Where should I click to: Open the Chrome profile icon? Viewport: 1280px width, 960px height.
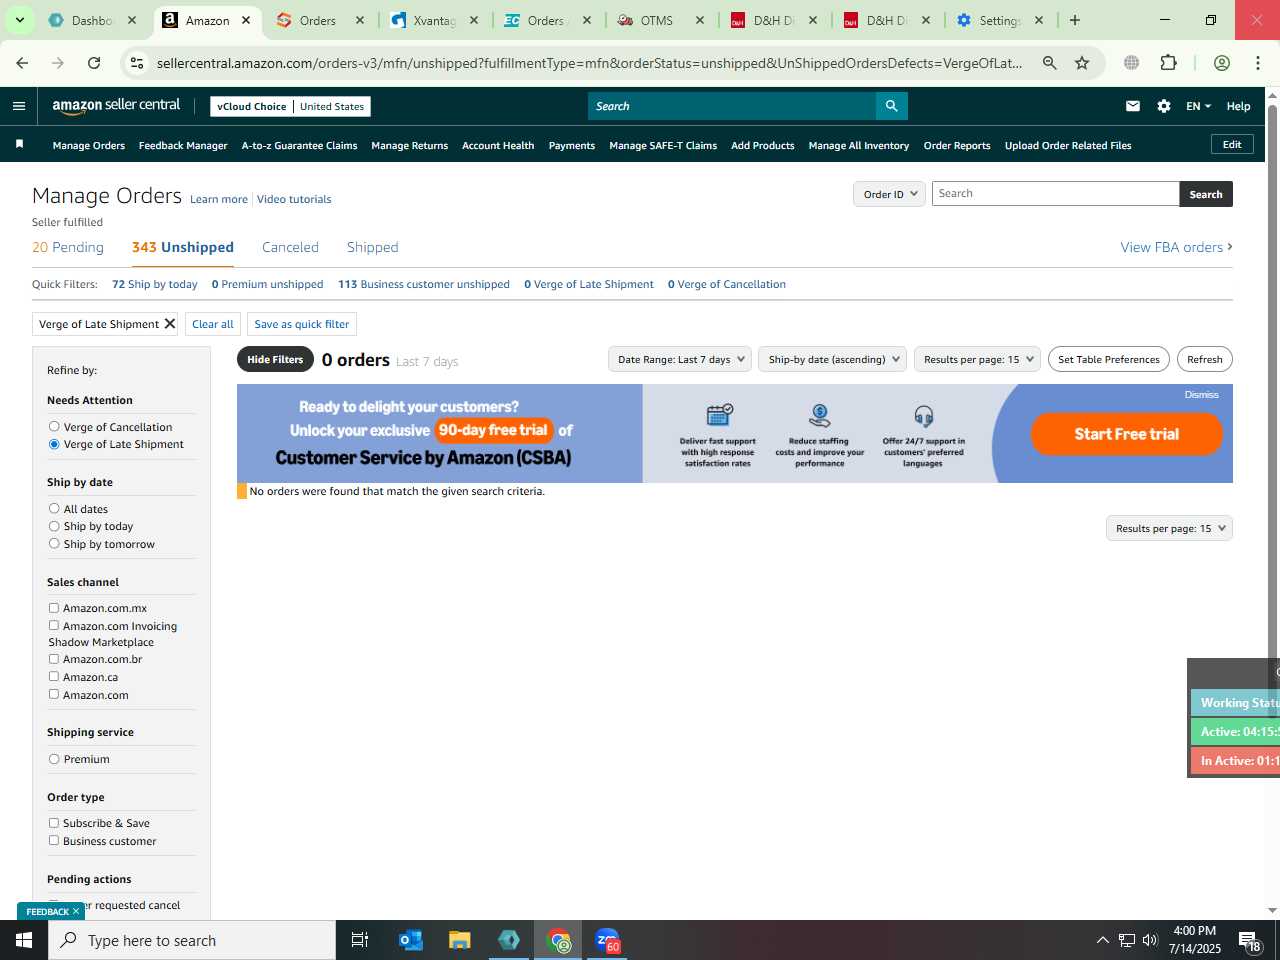(1222, 63)
